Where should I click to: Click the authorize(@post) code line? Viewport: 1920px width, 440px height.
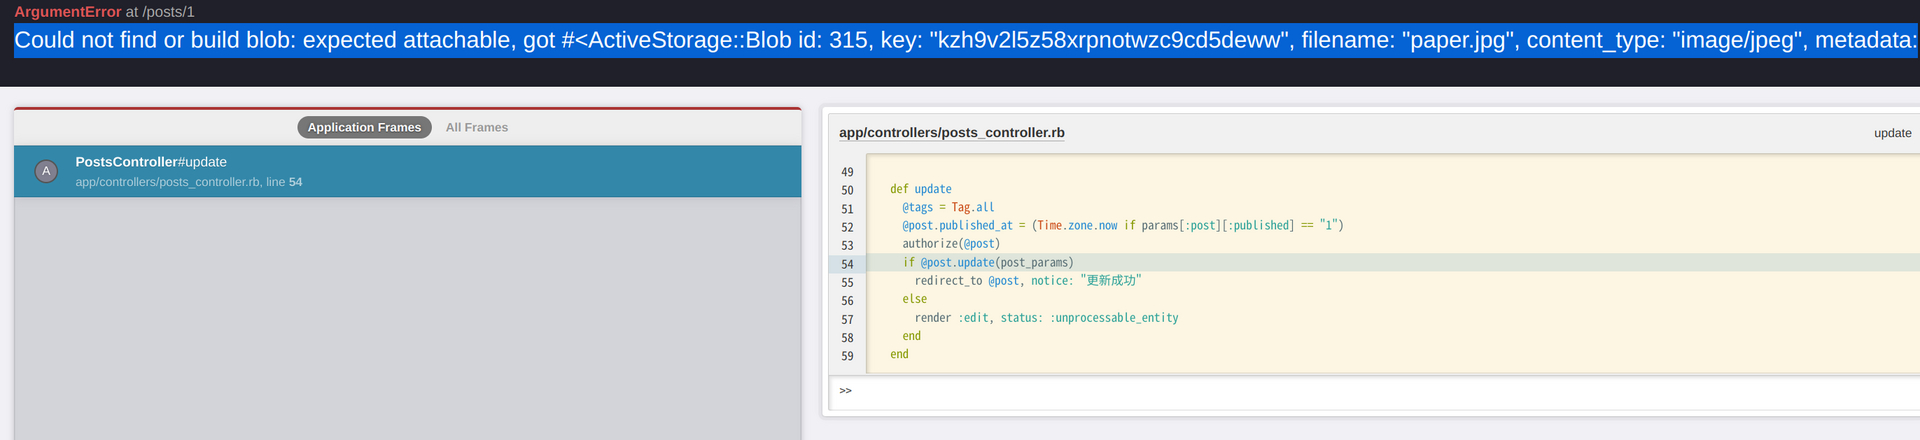(951, 244)
